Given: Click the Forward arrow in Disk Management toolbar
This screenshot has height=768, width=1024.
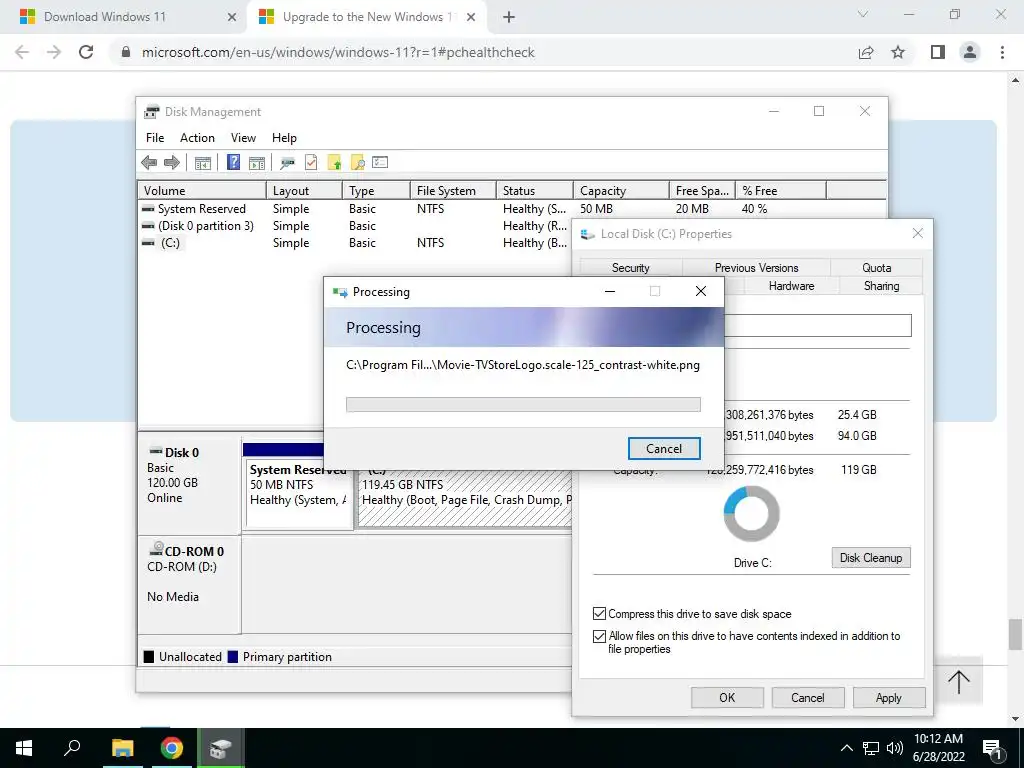Looking at the screenshot, I should coord(172,163).
